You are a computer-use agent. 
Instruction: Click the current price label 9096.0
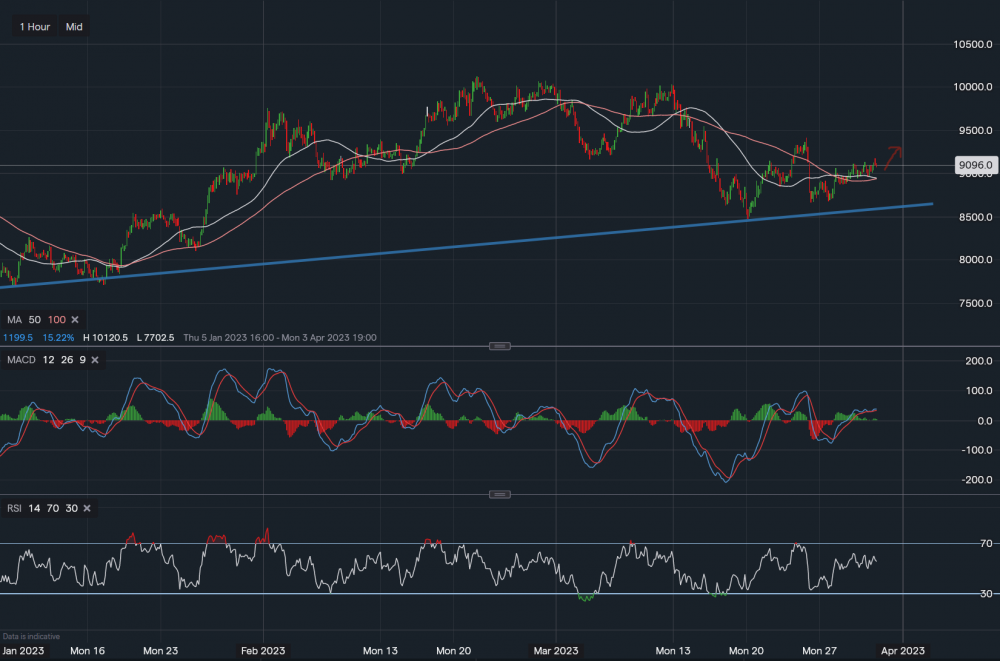946,165
